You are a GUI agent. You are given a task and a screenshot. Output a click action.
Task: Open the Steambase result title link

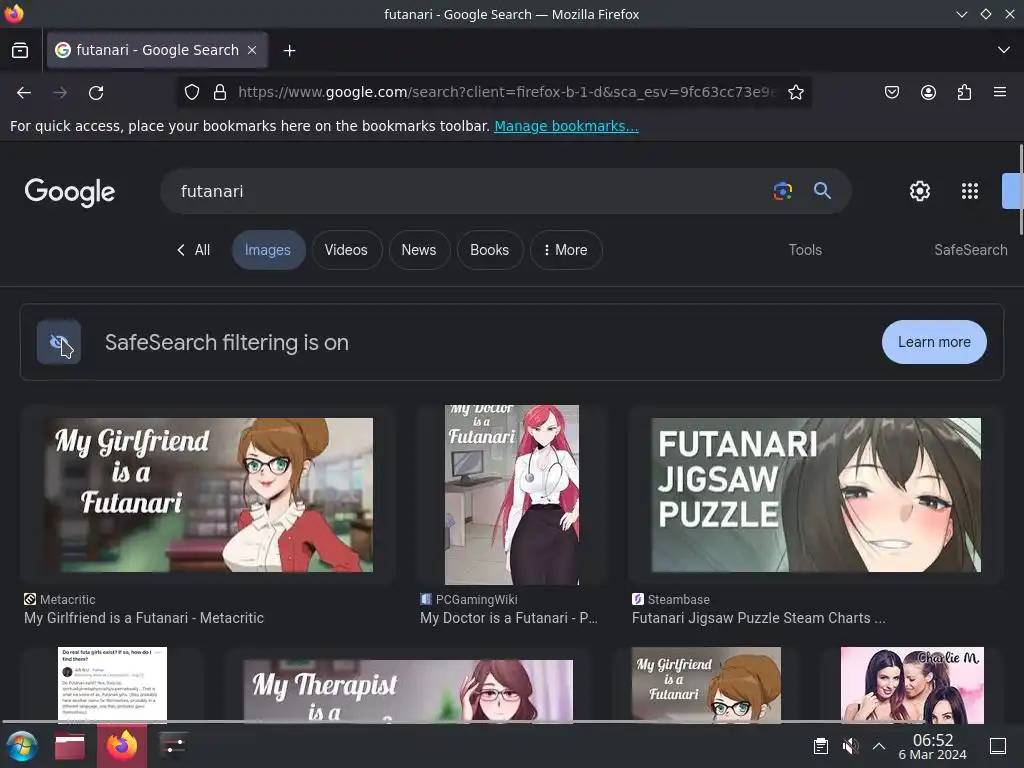(759, 618)
